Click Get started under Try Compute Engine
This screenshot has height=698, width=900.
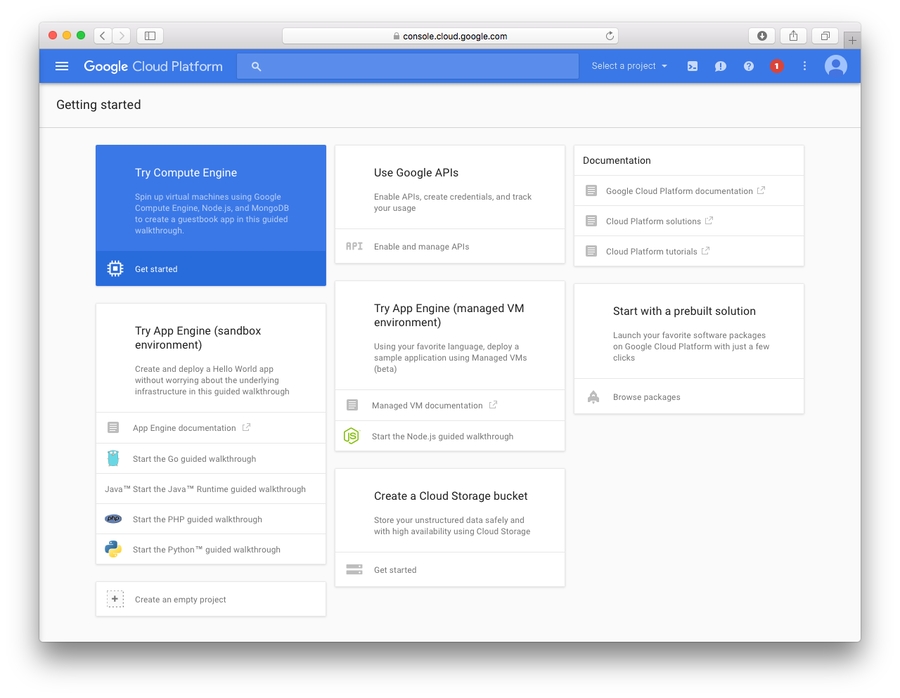[157, 269]
